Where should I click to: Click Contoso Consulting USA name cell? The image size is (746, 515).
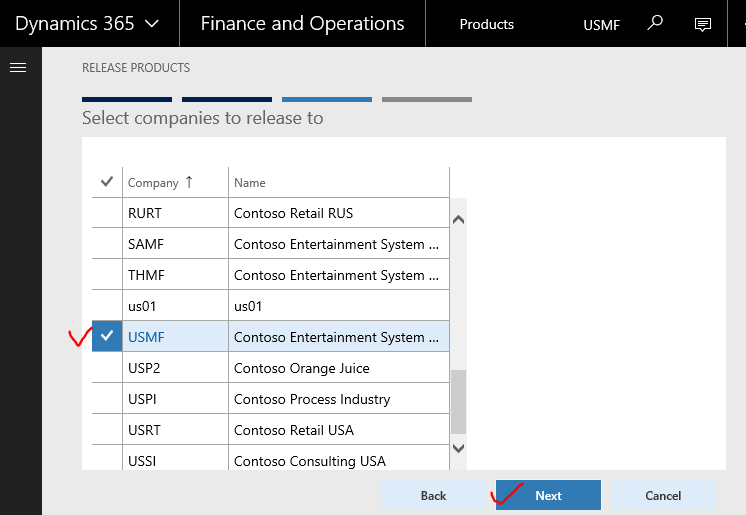click(339, 458)
